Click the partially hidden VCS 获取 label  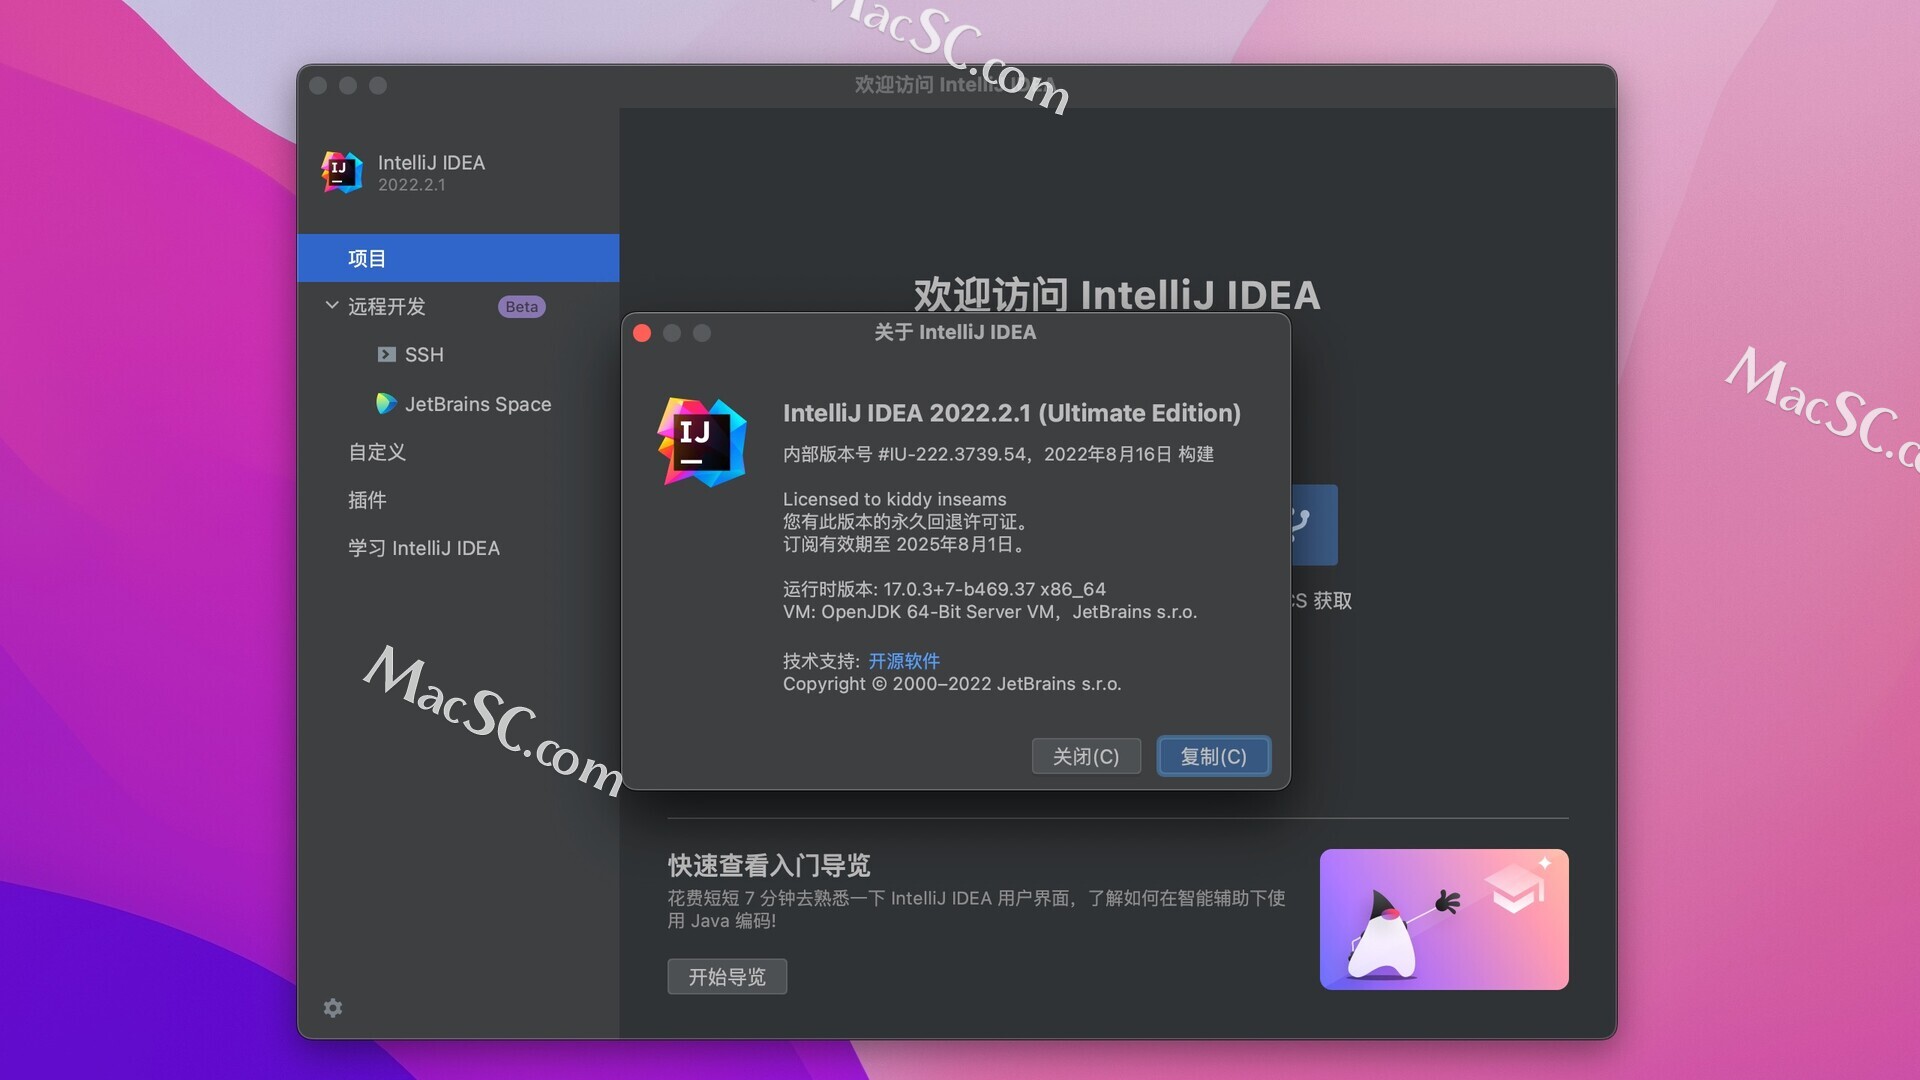(1321, 601)
